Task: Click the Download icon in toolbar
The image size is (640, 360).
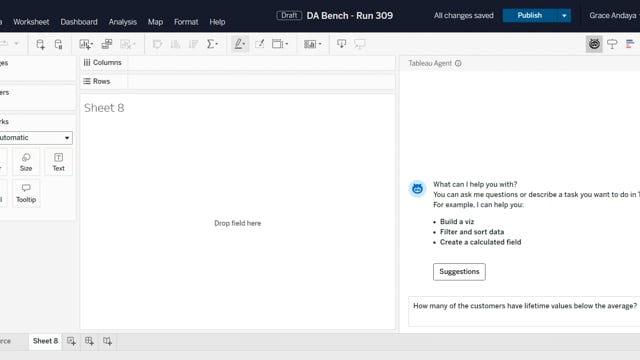Action: (x=342, y=44)
